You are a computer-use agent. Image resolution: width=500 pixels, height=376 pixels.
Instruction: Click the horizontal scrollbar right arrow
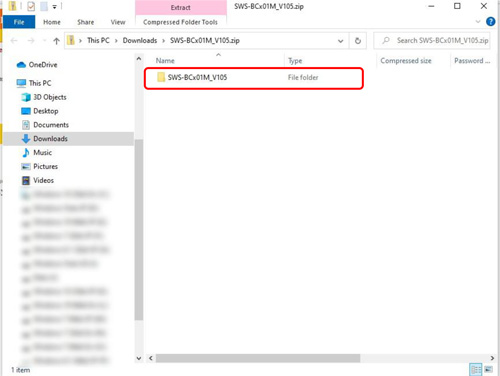click(492, 358)
